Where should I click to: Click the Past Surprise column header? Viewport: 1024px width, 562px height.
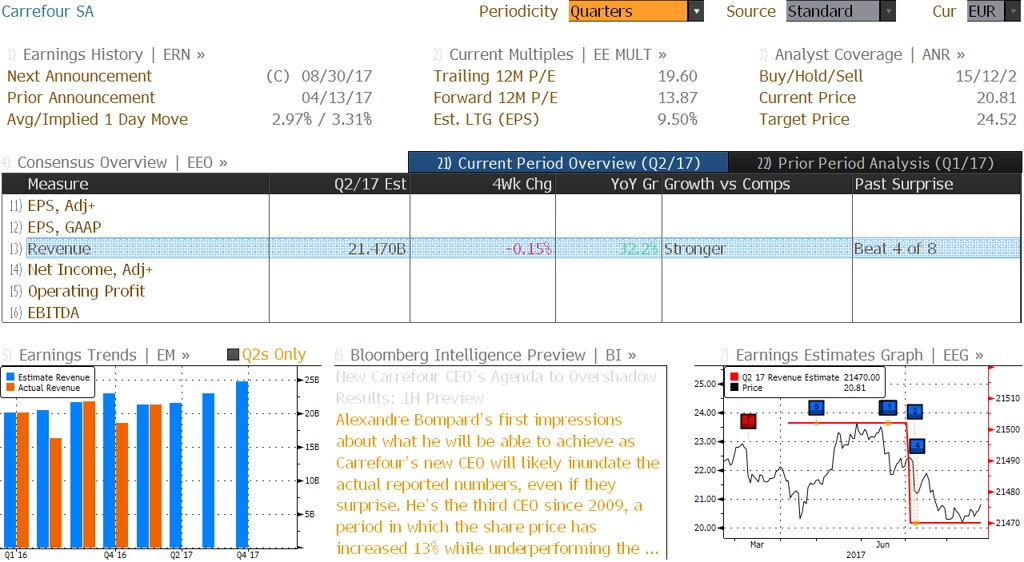pos(936,184)
